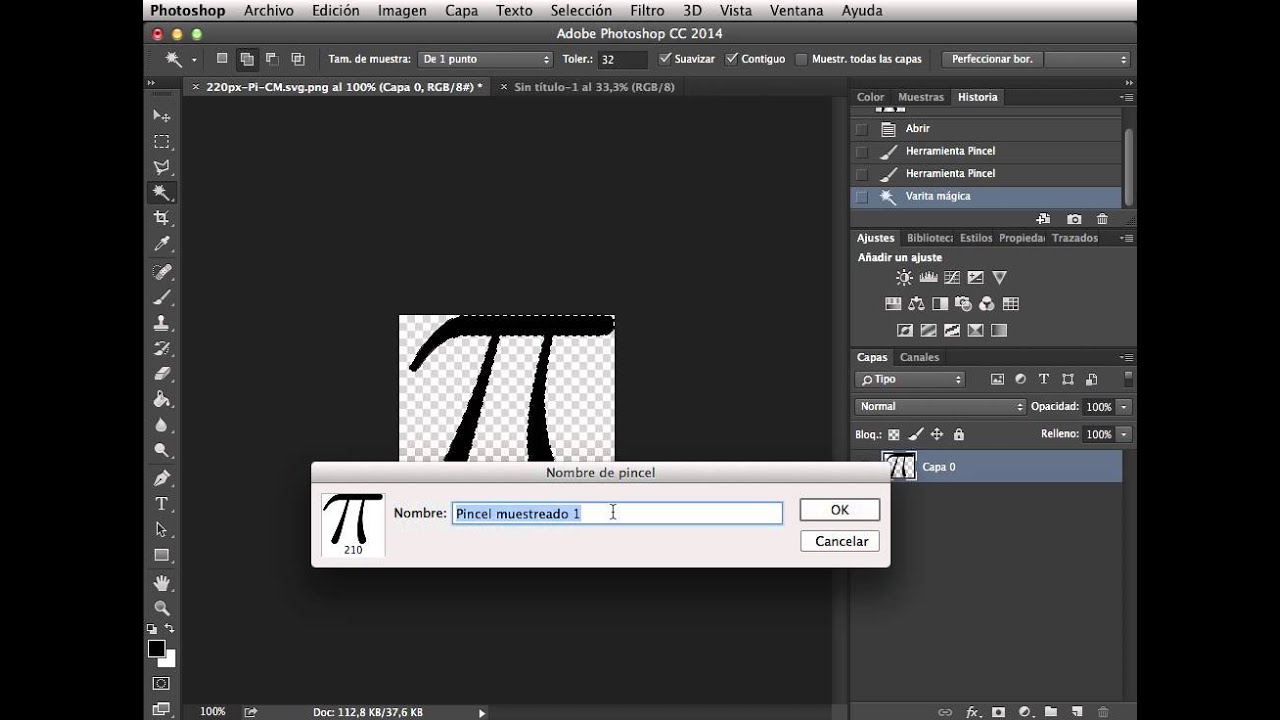Screen dimensions: 1280x720
Task: Select the Hand tool
Action: click(161, 582)
